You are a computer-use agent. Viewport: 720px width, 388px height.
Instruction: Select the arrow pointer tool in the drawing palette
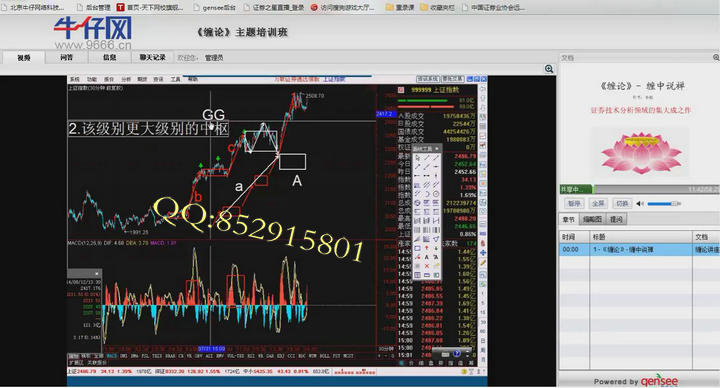[417, 158]
